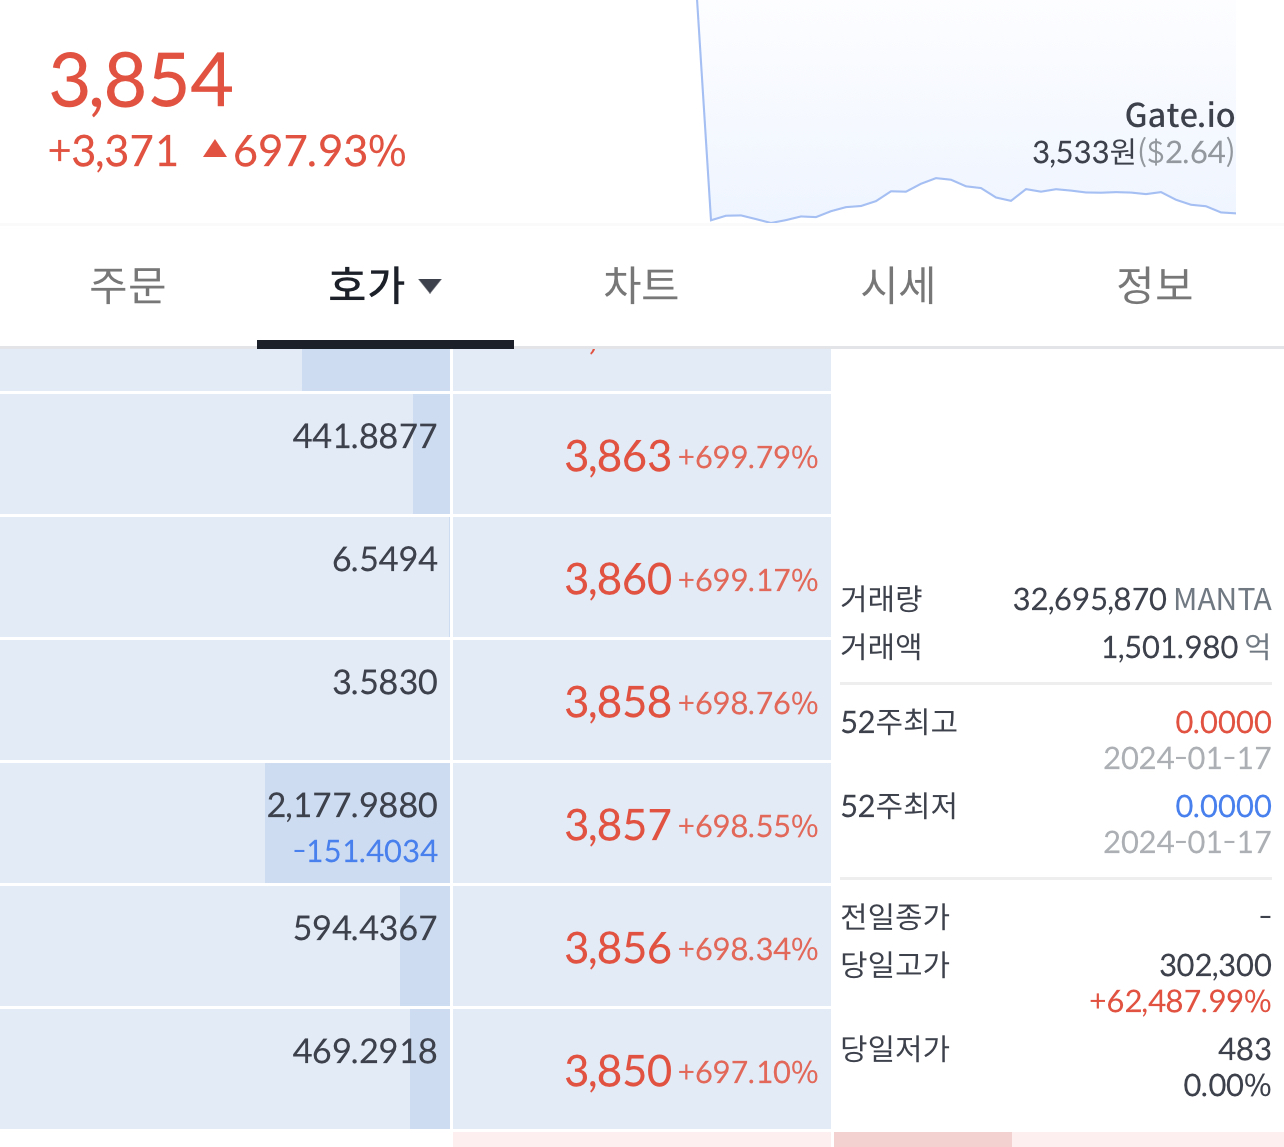Click the 당일고가 value 302,300
The image size is (1284, 1147).
point(1215,965)
